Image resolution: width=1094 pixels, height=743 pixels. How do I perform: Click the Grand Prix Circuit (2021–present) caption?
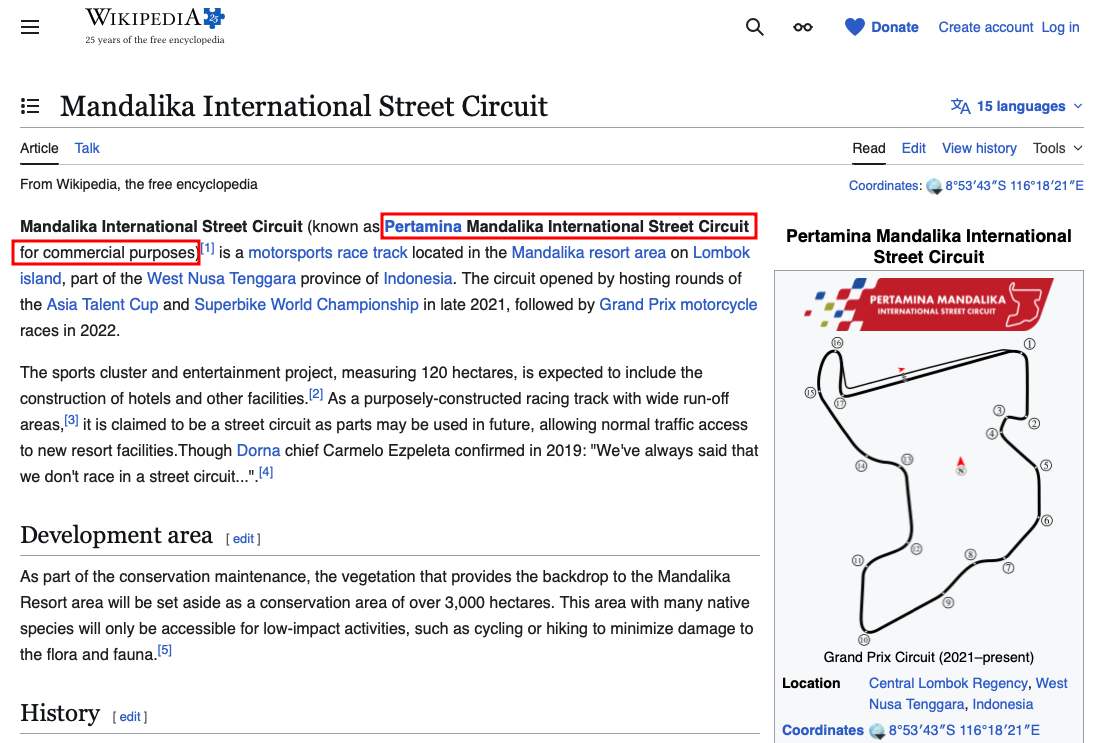pyautogui.click(x=929, y=657)
